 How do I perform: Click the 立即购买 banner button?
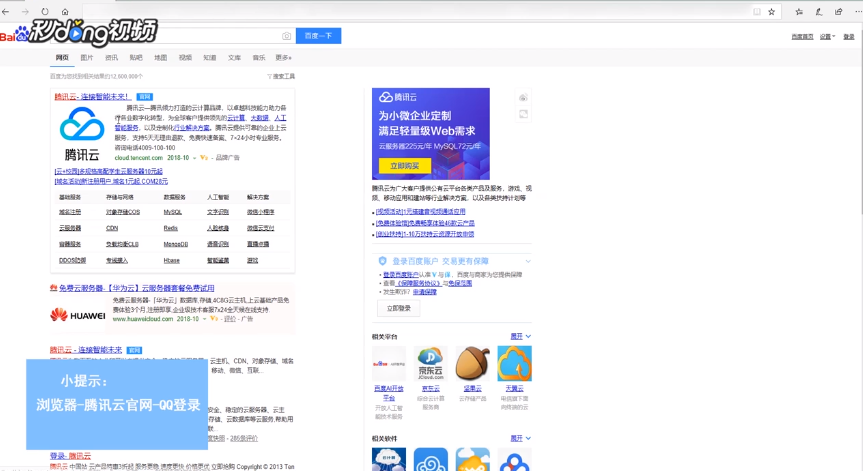click(405, 166)
